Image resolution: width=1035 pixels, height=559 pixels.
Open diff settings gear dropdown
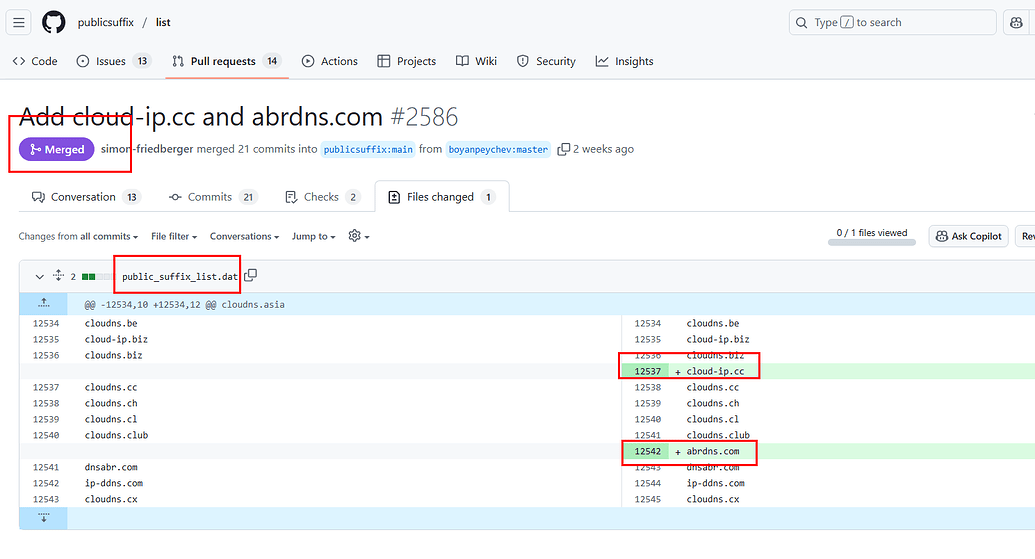358,236
